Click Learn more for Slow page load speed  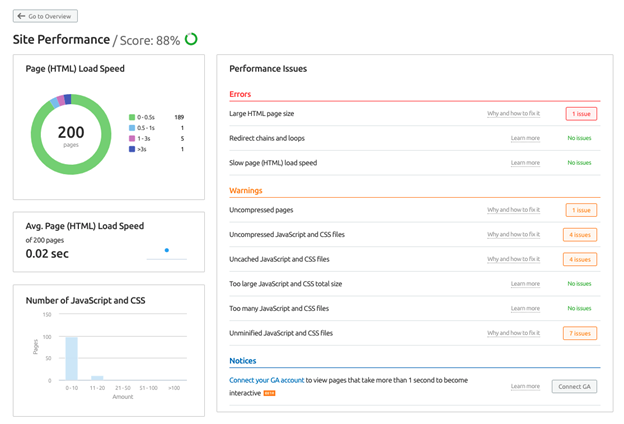(525, 162)
